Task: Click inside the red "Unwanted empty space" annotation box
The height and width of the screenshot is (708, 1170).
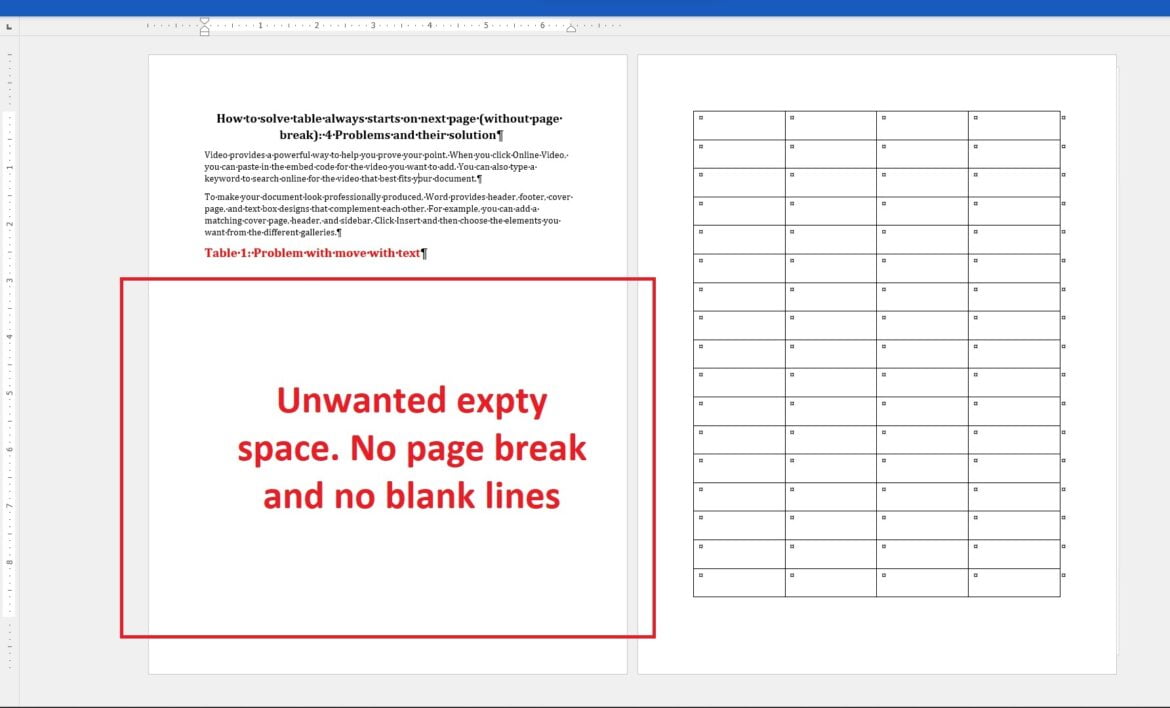Action: [410, 448]
